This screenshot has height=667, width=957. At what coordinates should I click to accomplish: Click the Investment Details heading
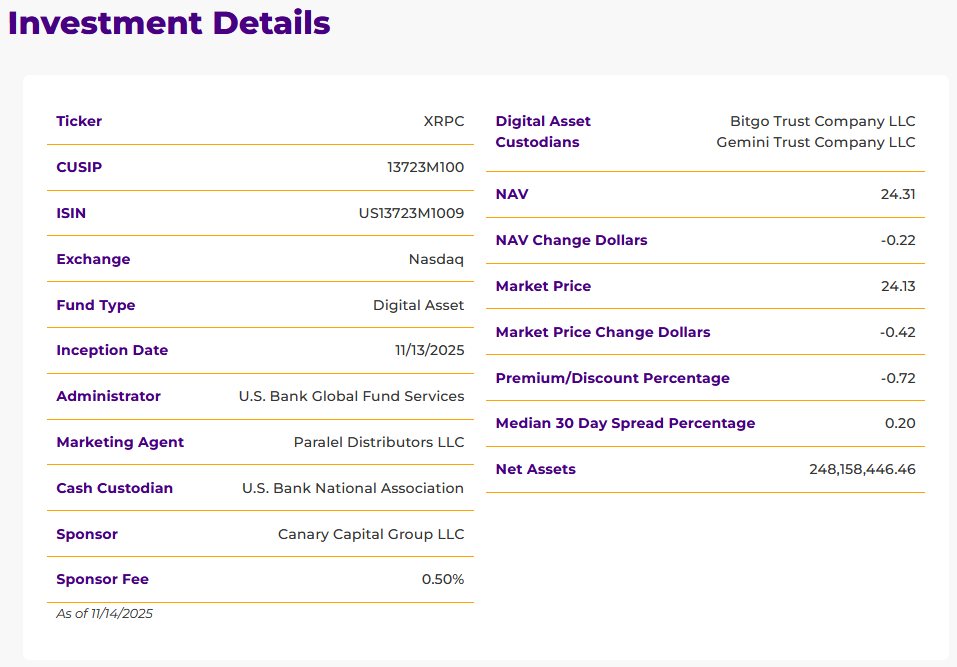tap(169, 23)
